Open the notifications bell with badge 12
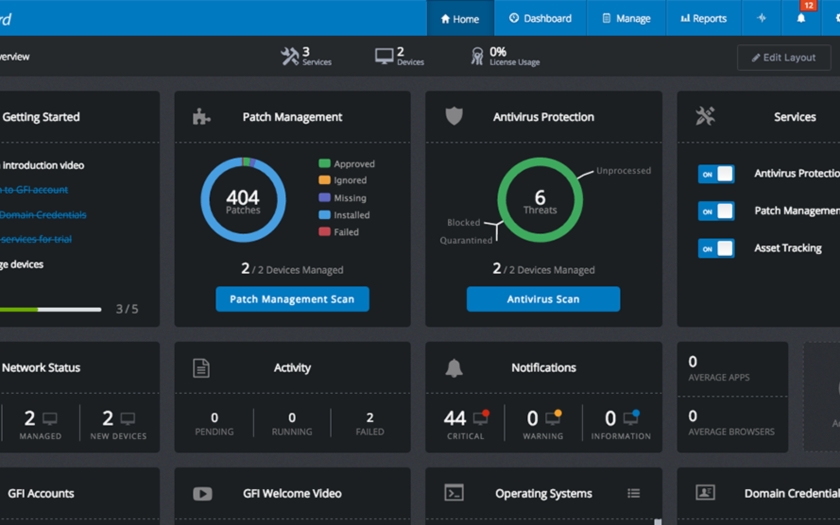840x525 pixels. (x=801, y=18)
